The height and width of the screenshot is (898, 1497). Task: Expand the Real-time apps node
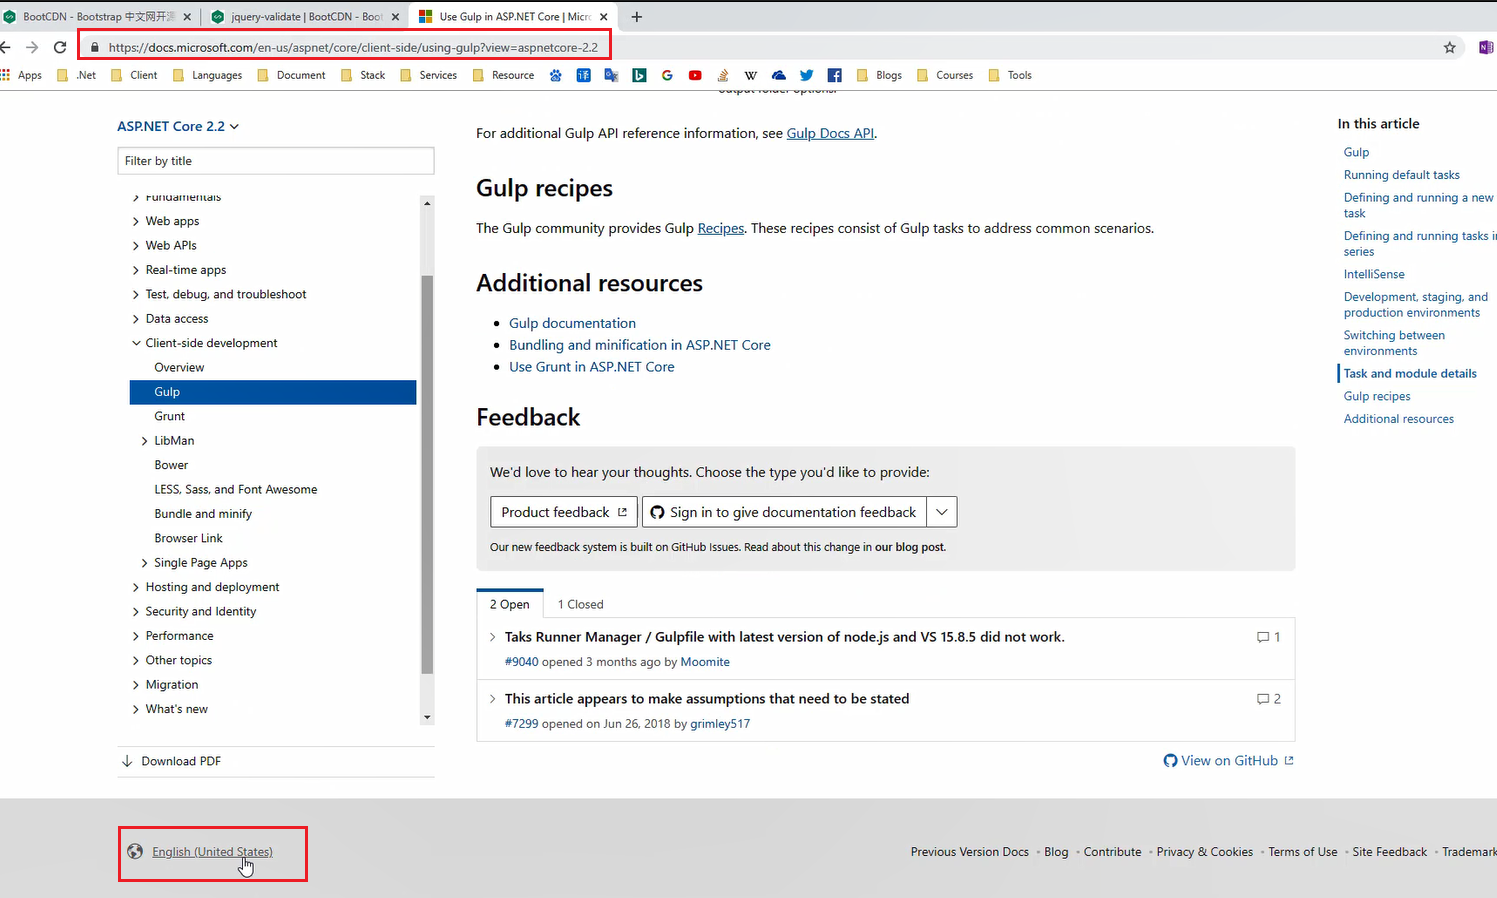136,270
